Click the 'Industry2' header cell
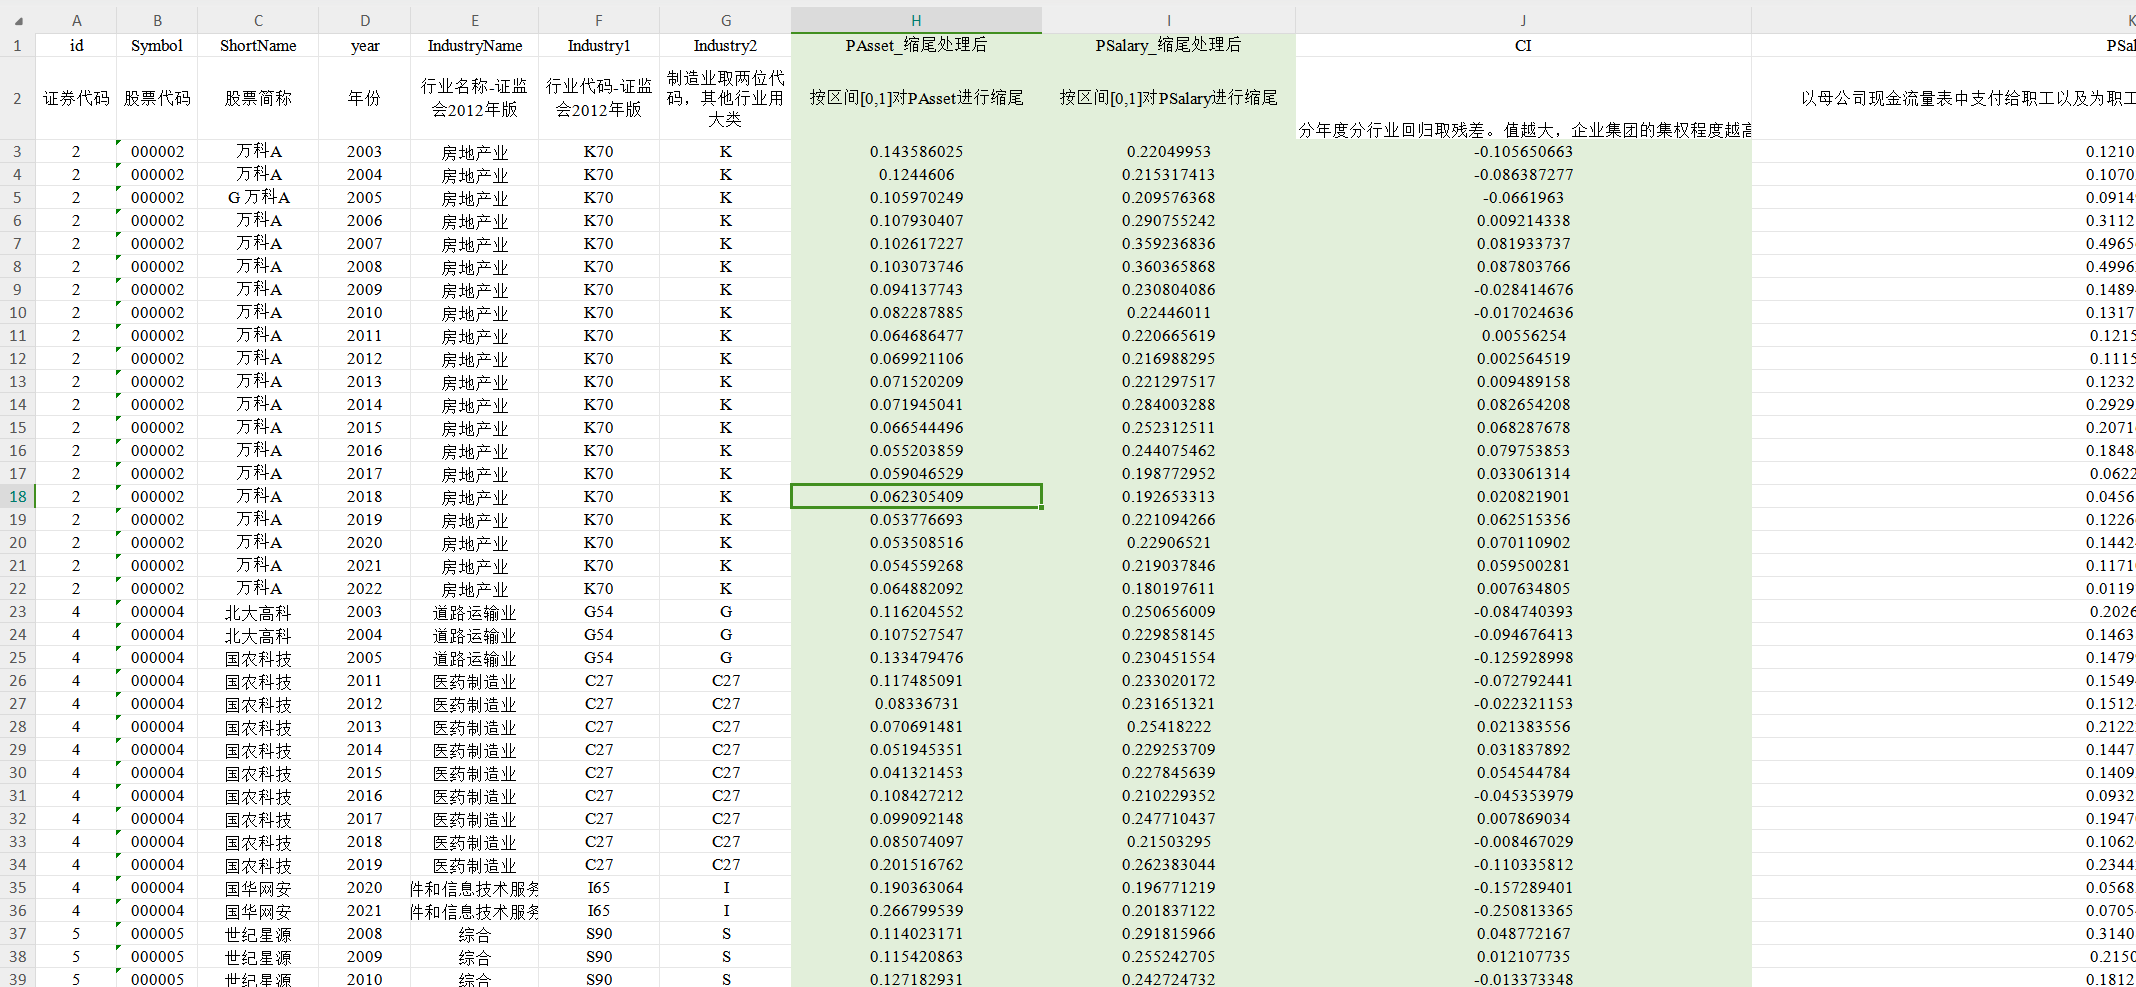 point(726,45)
